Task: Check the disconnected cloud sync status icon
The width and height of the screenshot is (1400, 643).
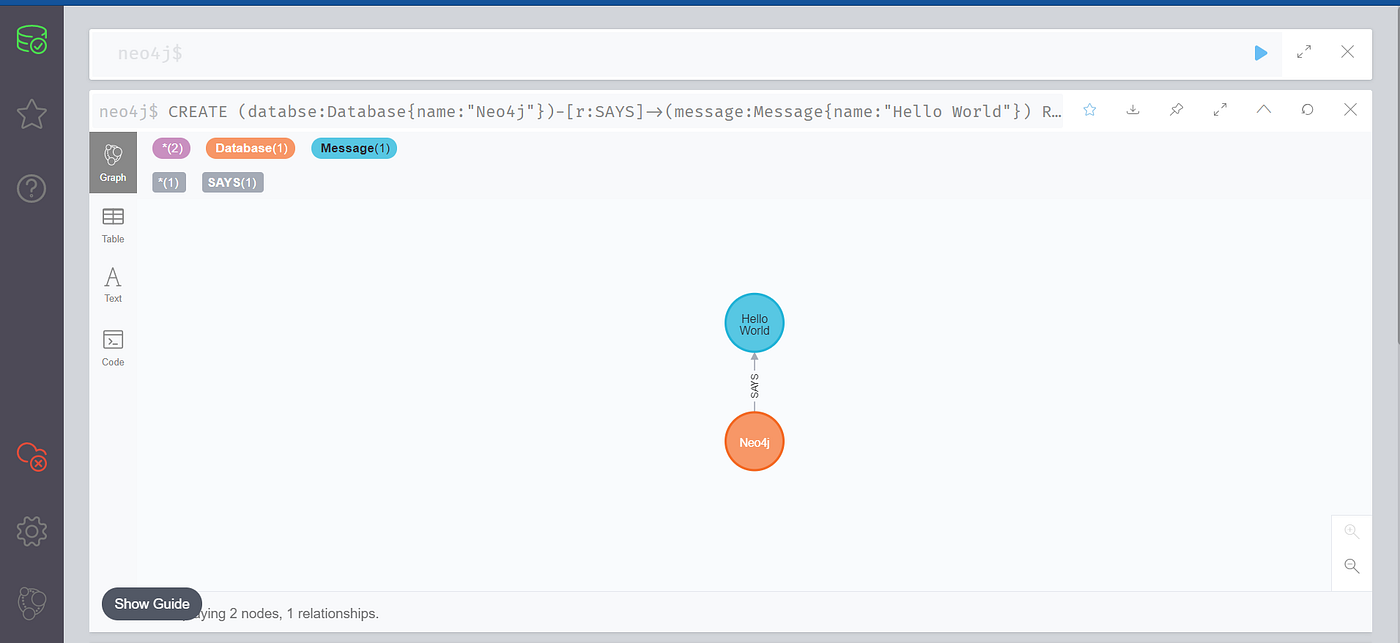Action: click(31, 457)
